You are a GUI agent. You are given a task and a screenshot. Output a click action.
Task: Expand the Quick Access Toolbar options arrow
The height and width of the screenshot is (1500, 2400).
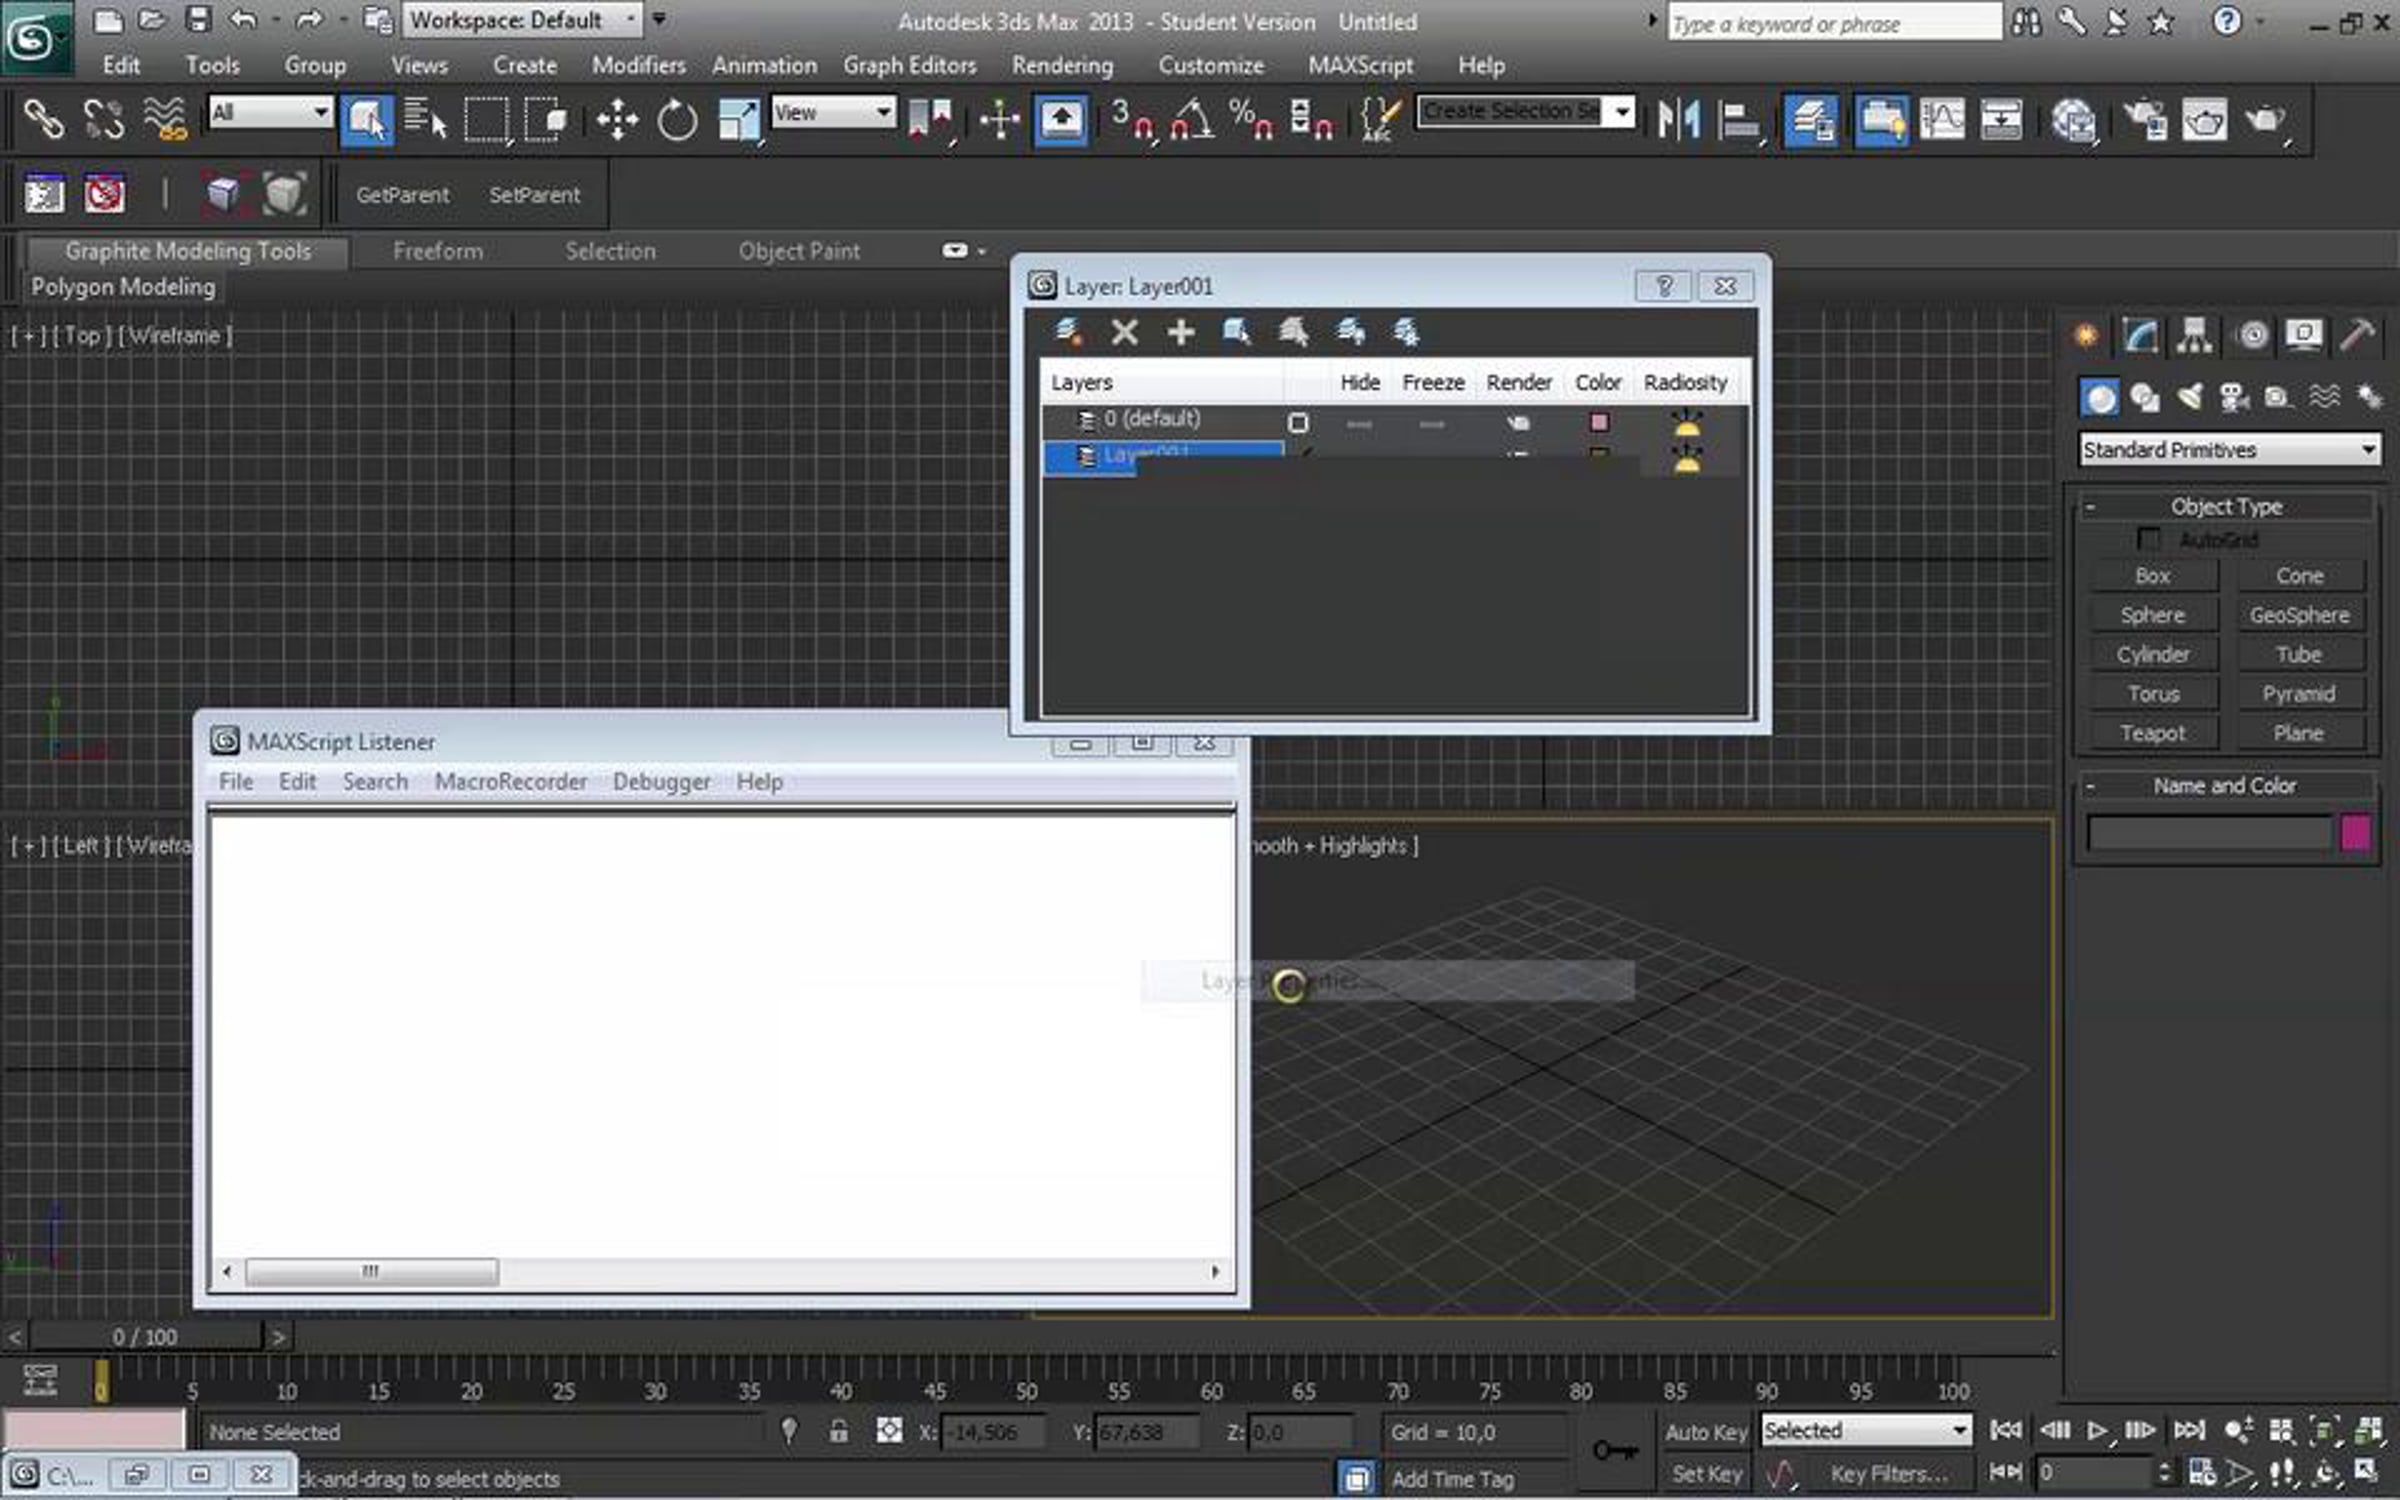pos(659,19)
